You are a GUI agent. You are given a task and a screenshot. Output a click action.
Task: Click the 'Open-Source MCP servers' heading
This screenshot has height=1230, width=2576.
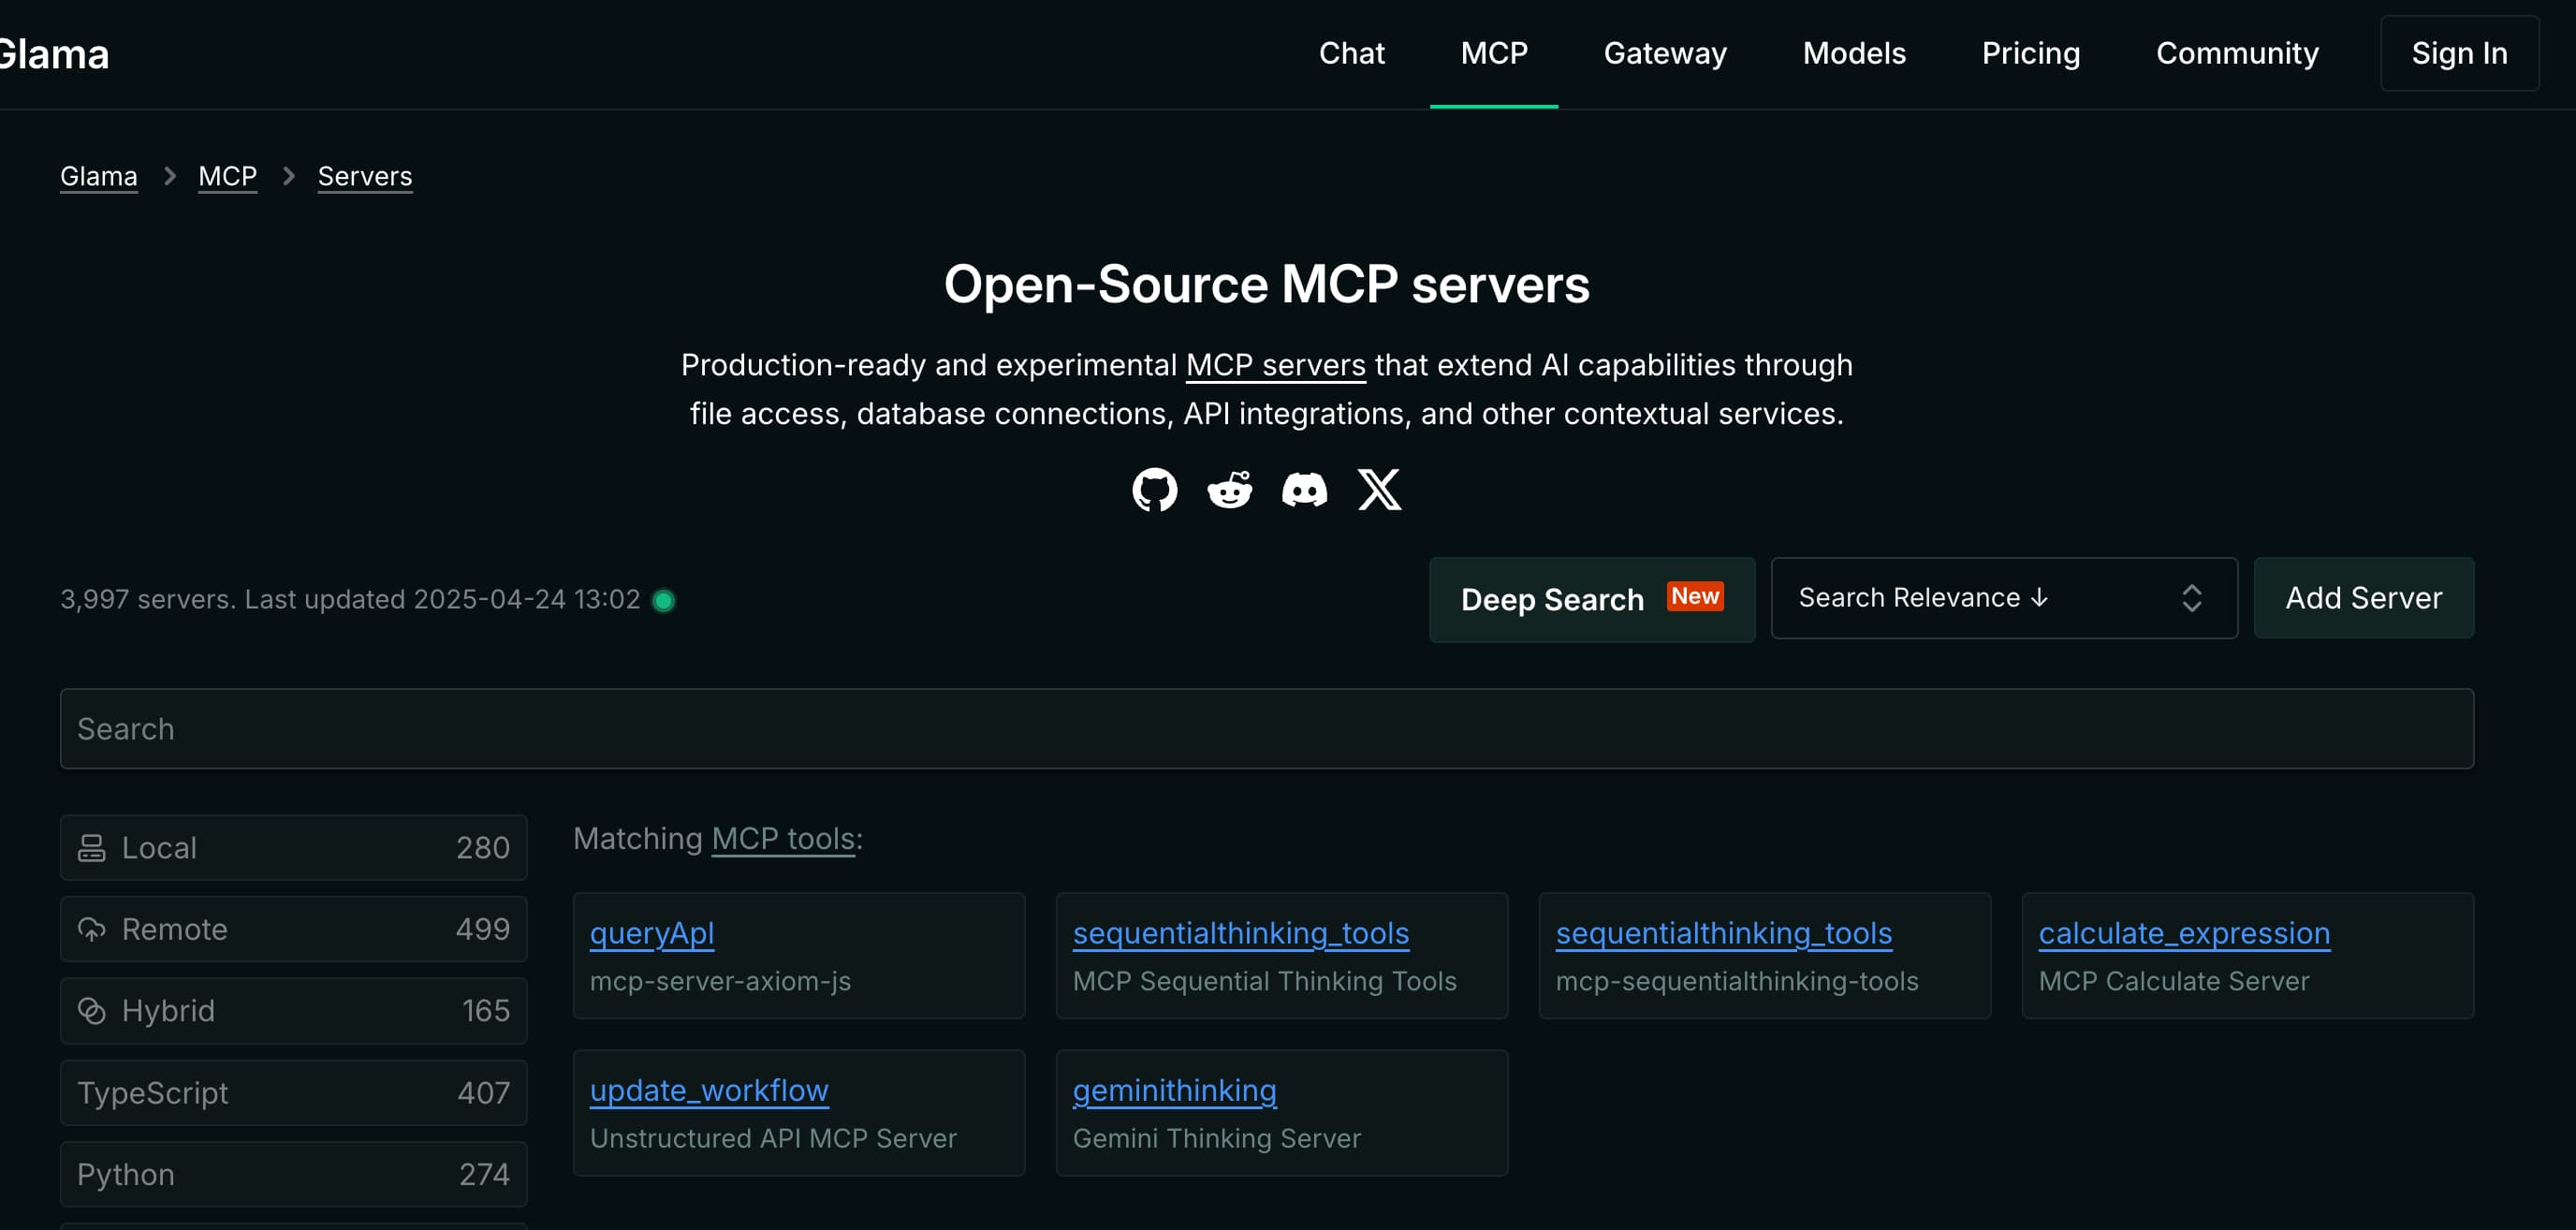coord(1266,284)
